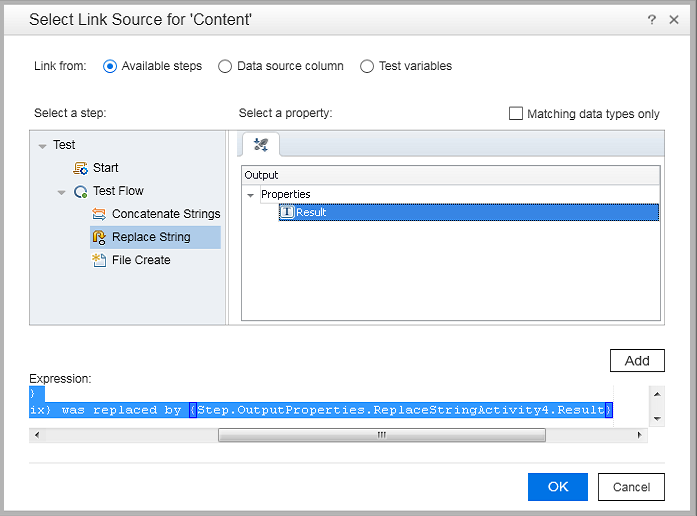Screen dimensions: 697x516
Task: Click the File Create step icon
Action: pyautogui.click(x=99, y=260)
